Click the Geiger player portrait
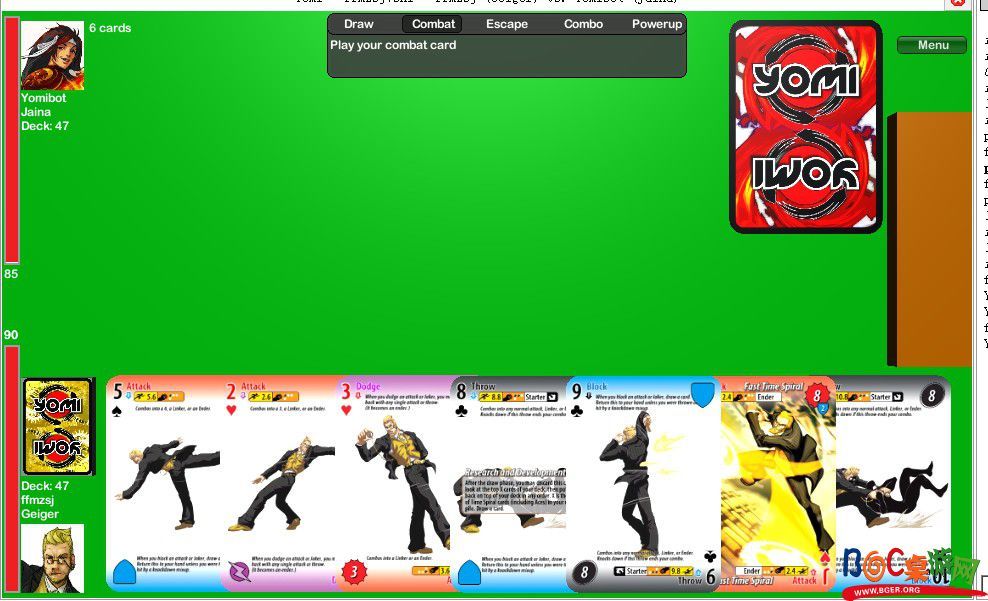The image size is (988, 601). coord(52,559)
